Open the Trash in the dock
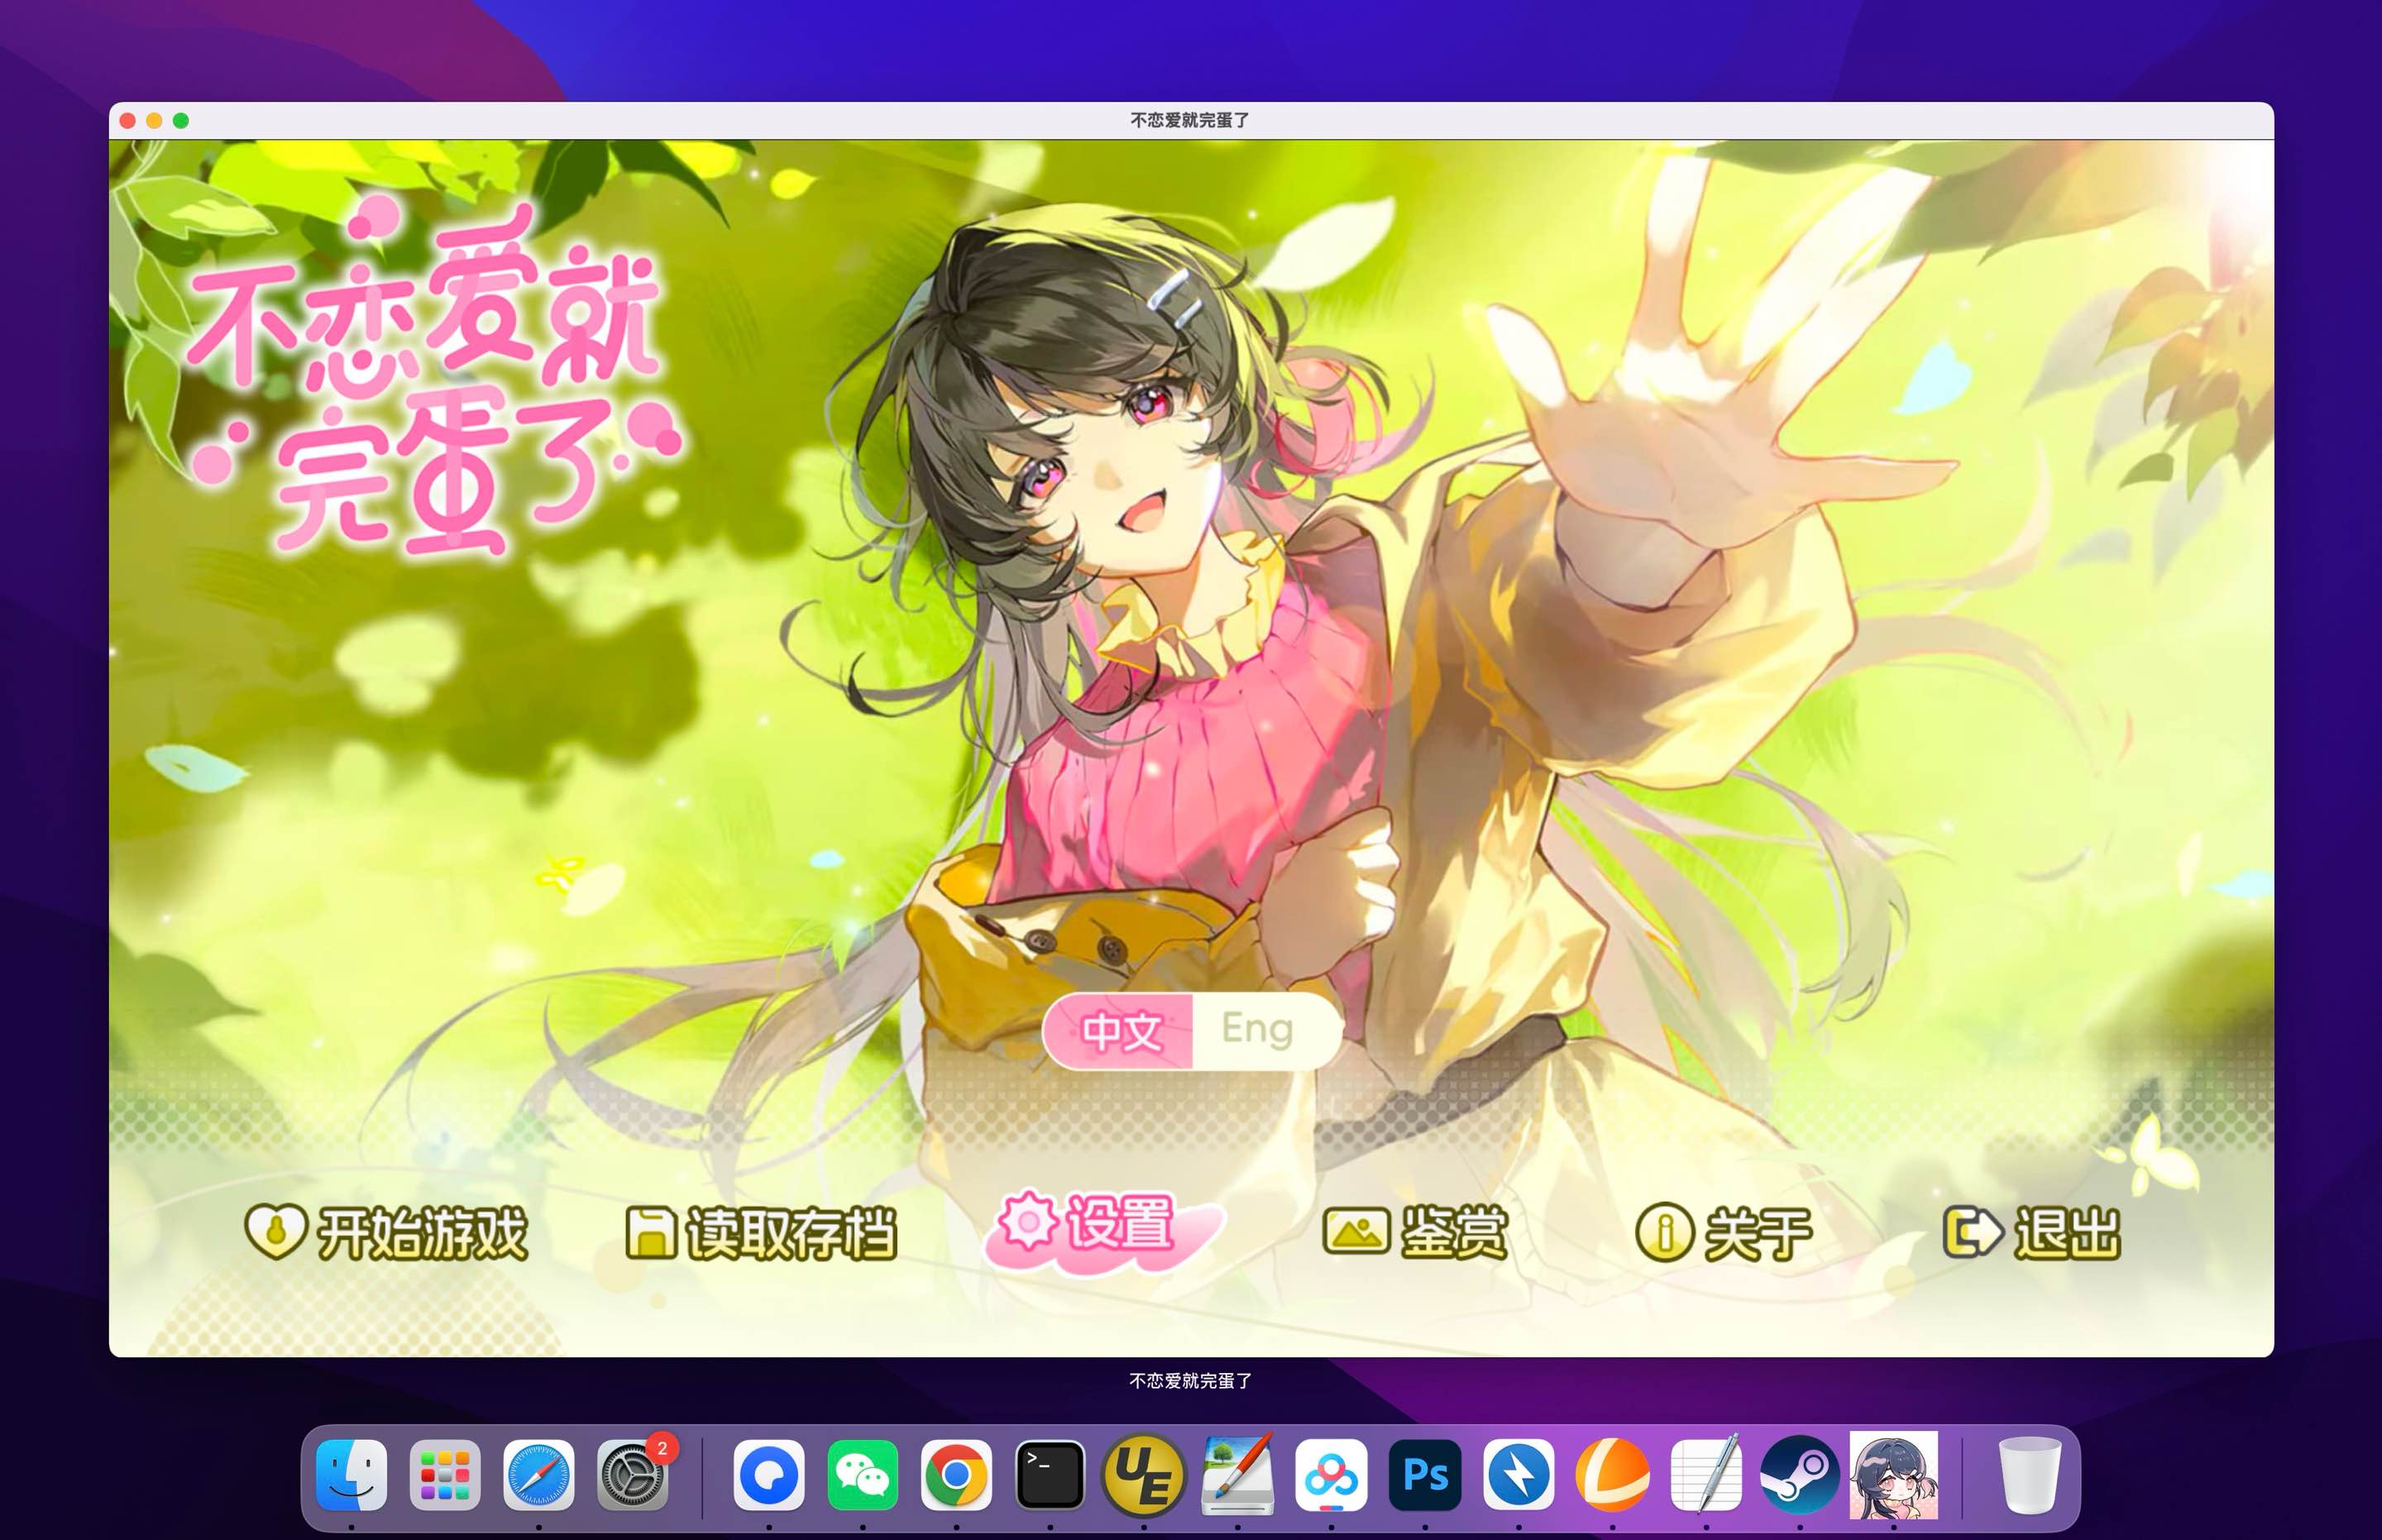This screenshot has height=1540, width=2382. pos(2029,1475)
